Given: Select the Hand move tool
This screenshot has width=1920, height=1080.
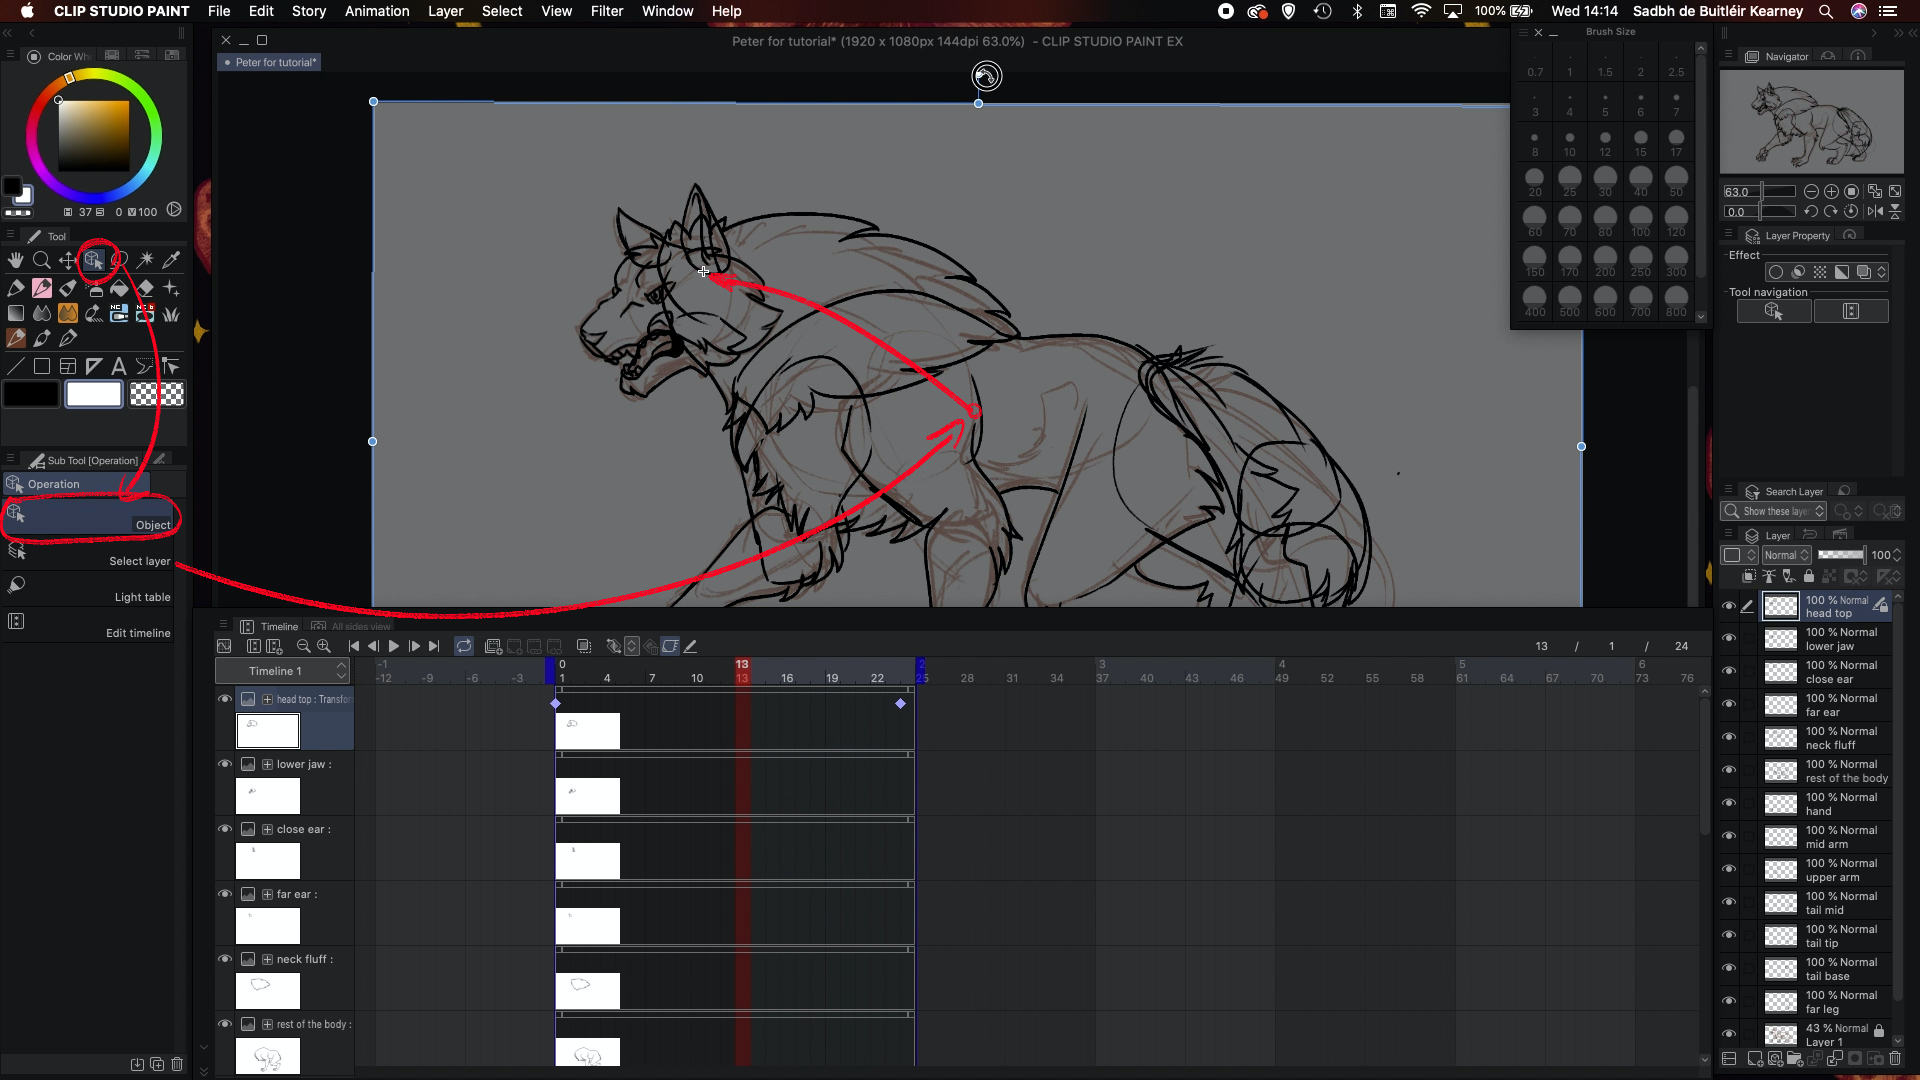Looking at the screenshot, I should point(16,260).
